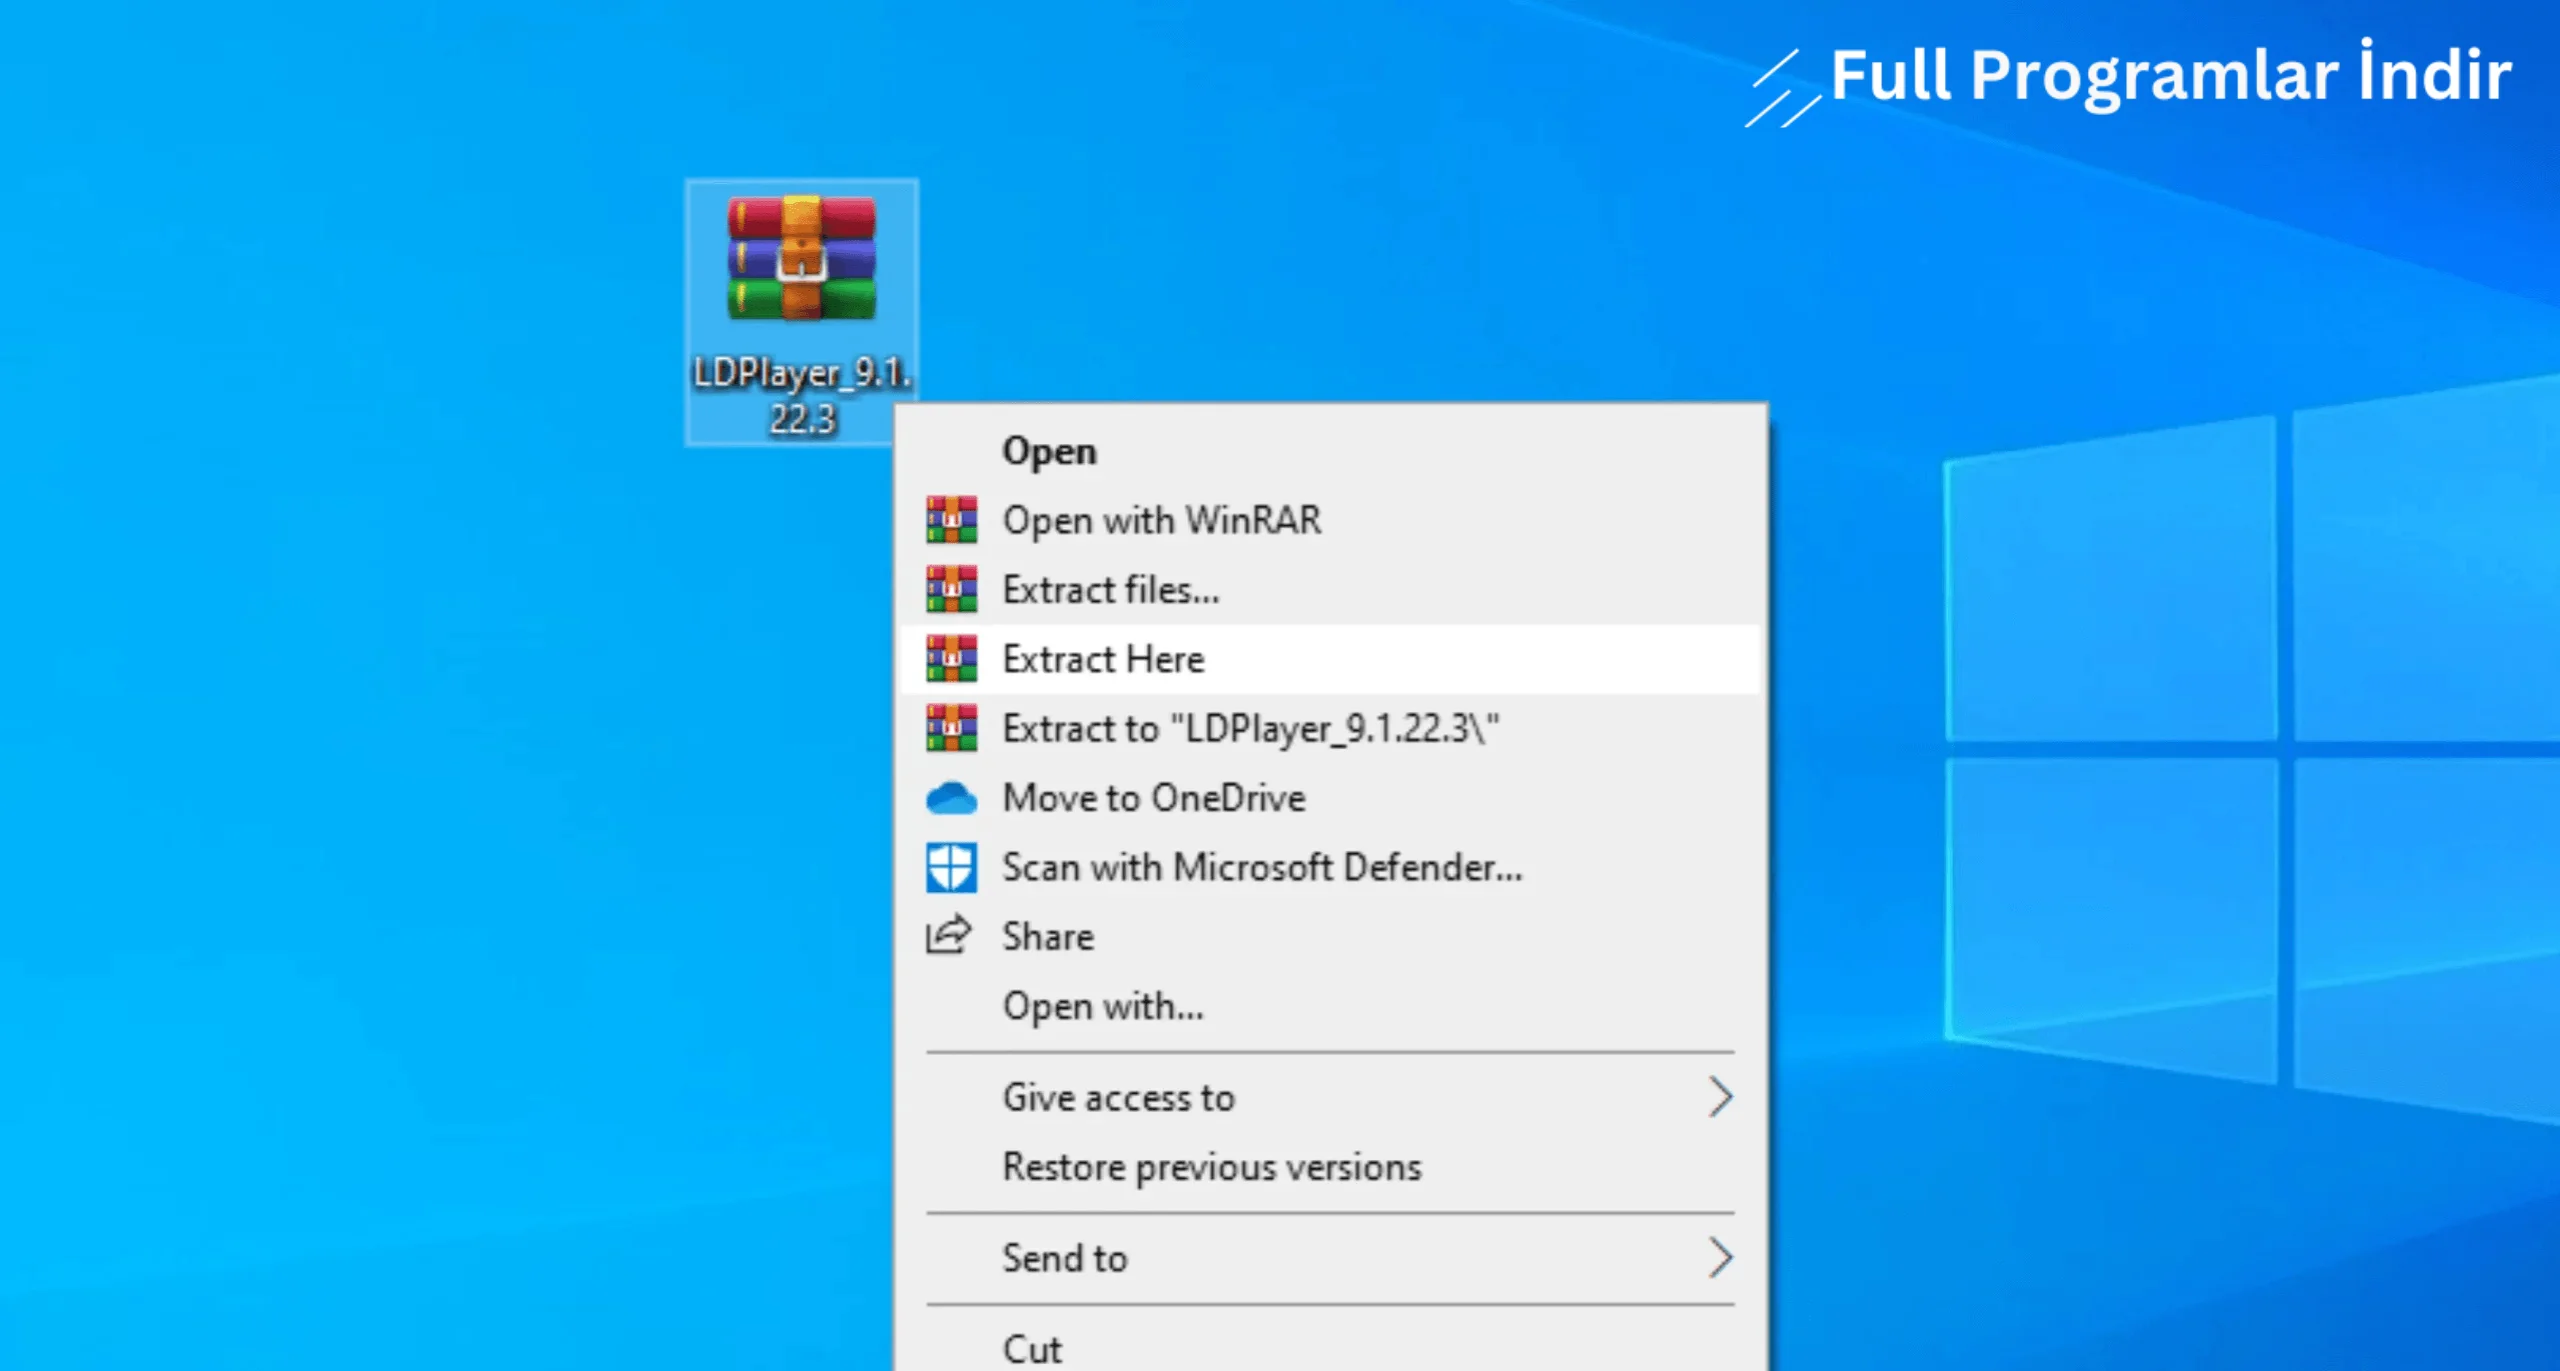The height and width of the screenshot is (1371, 2560).
Task: Extract to "LDPlayer_9.1.22.3\" folder
Action: [1330, 728]
